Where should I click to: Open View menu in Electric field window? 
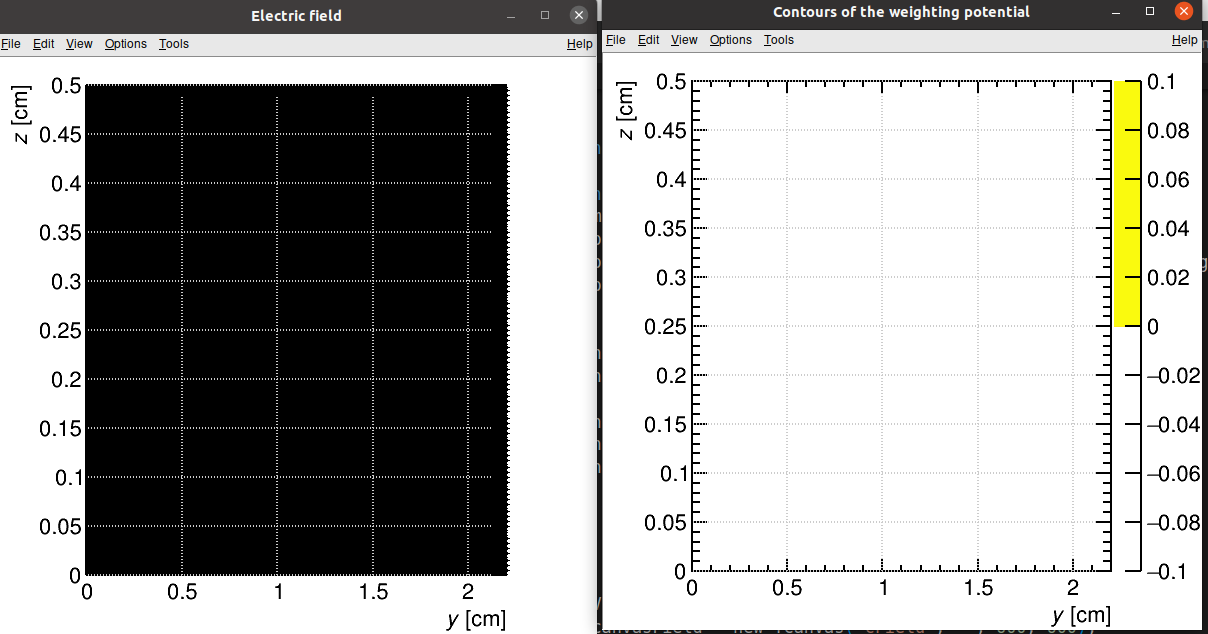(79, 44)
